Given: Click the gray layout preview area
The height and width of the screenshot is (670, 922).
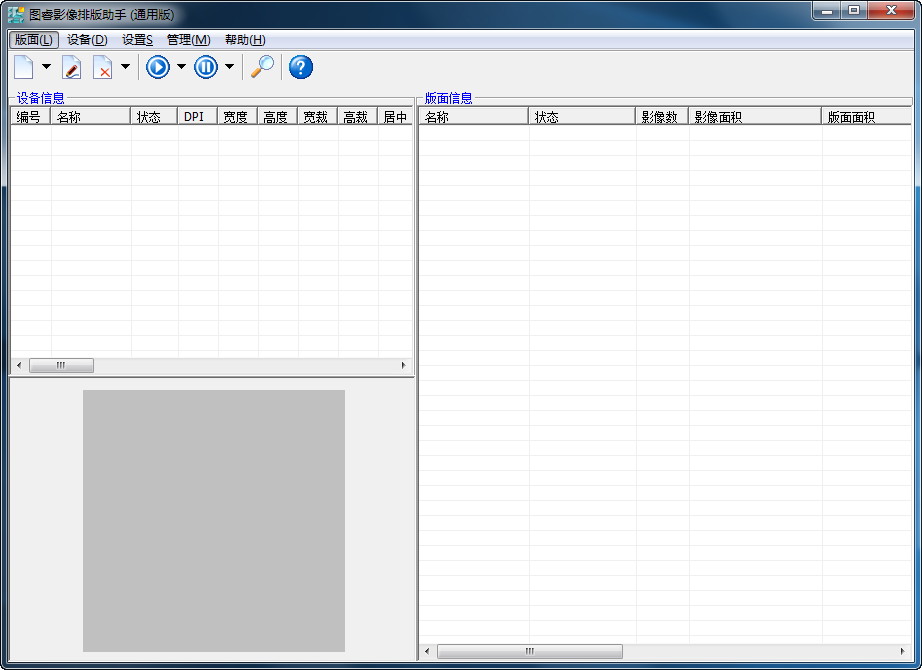Looking at the screenshot, I should tap(214, 520).
